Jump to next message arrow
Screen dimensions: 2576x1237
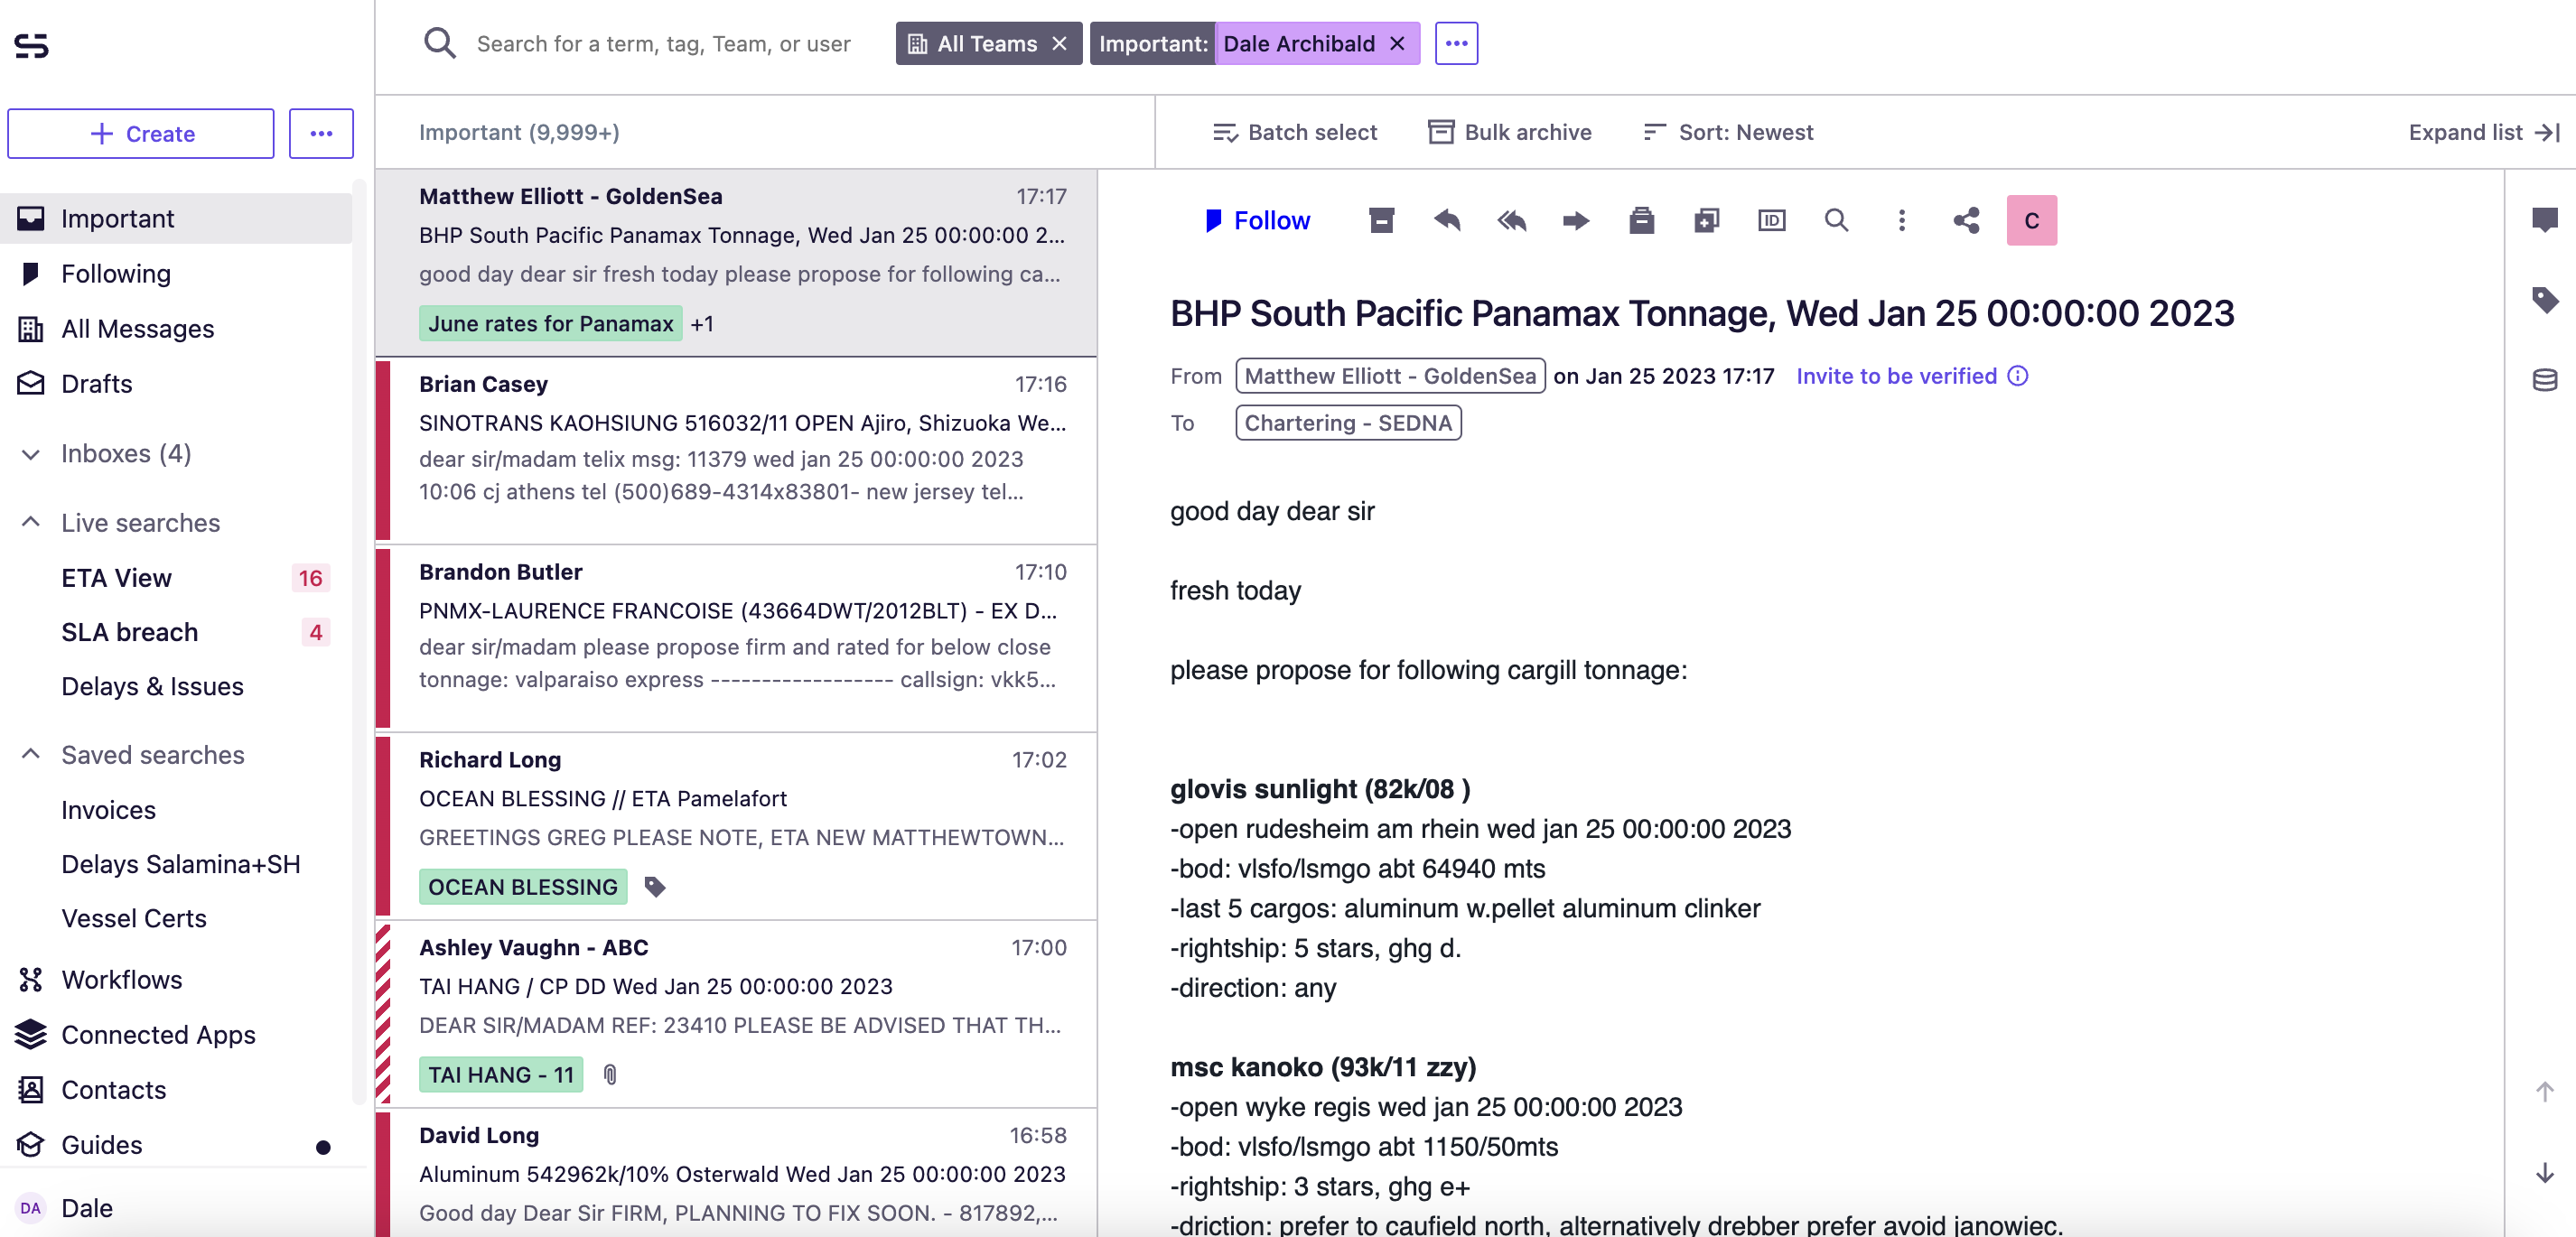tap(2544, 1172)
